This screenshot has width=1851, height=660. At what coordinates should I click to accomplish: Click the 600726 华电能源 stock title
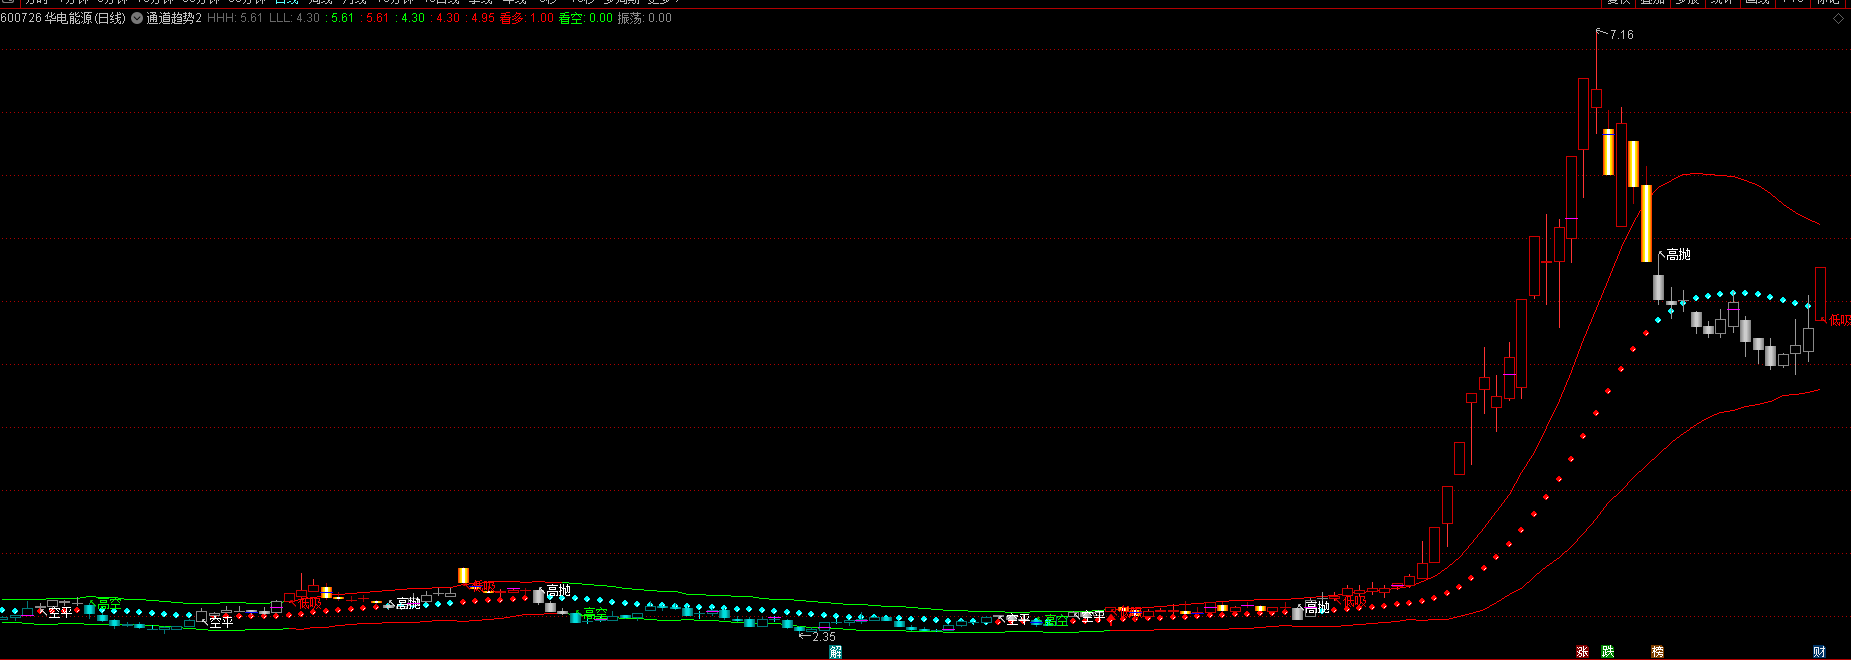click(x=63, y=18)
